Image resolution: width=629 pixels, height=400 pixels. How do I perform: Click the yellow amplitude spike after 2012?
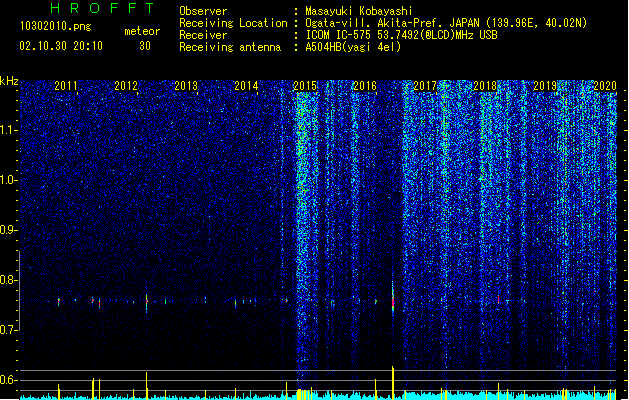(146, 386)
